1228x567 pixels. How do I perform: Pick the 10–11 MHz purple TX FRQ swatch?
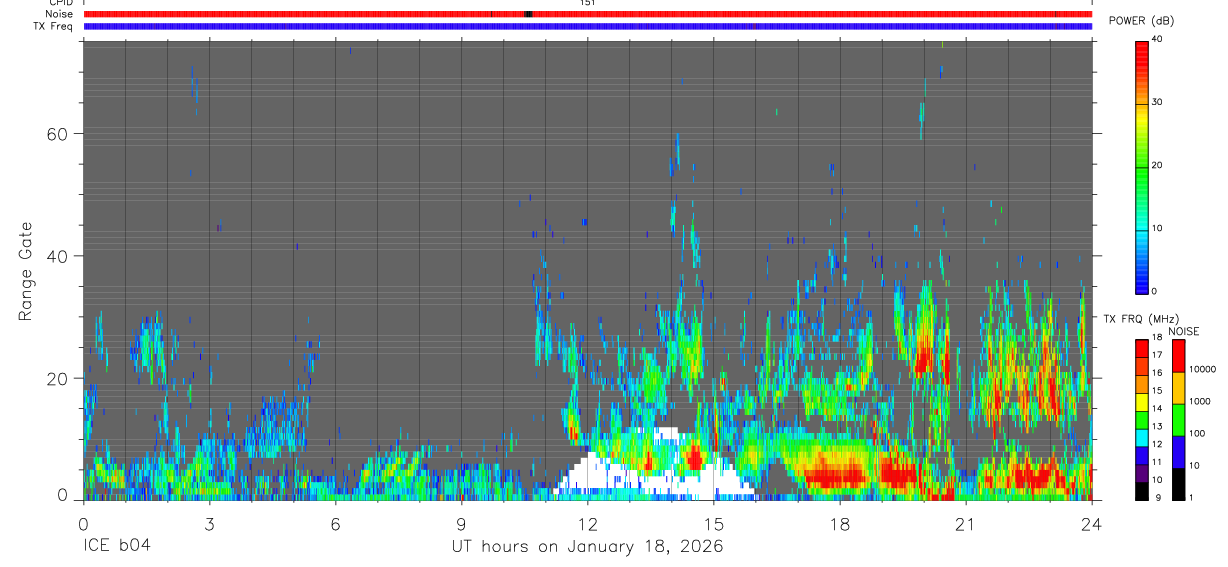click(1142, 473)
